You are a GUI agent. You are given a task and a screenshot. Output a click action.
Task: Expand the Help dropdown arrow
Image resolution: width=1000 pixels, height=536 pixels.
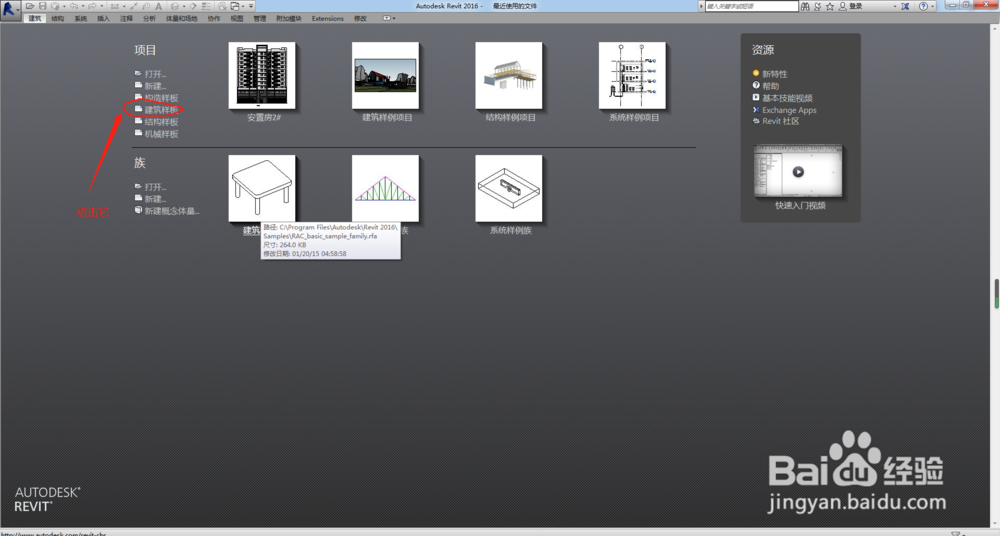click(932, 6)
